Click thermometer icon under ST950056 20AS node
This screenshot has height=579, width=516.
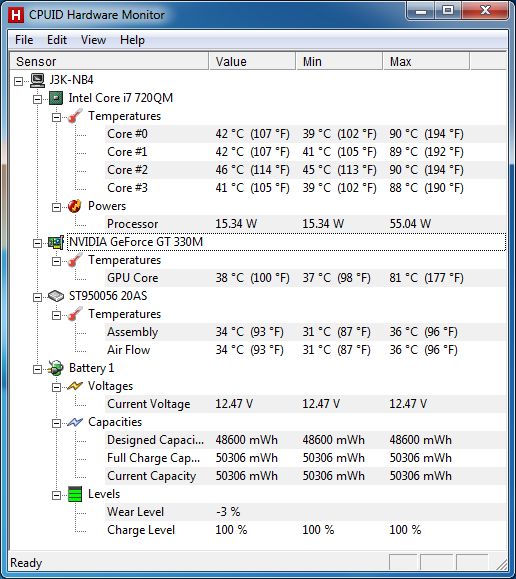pos(75,314)
